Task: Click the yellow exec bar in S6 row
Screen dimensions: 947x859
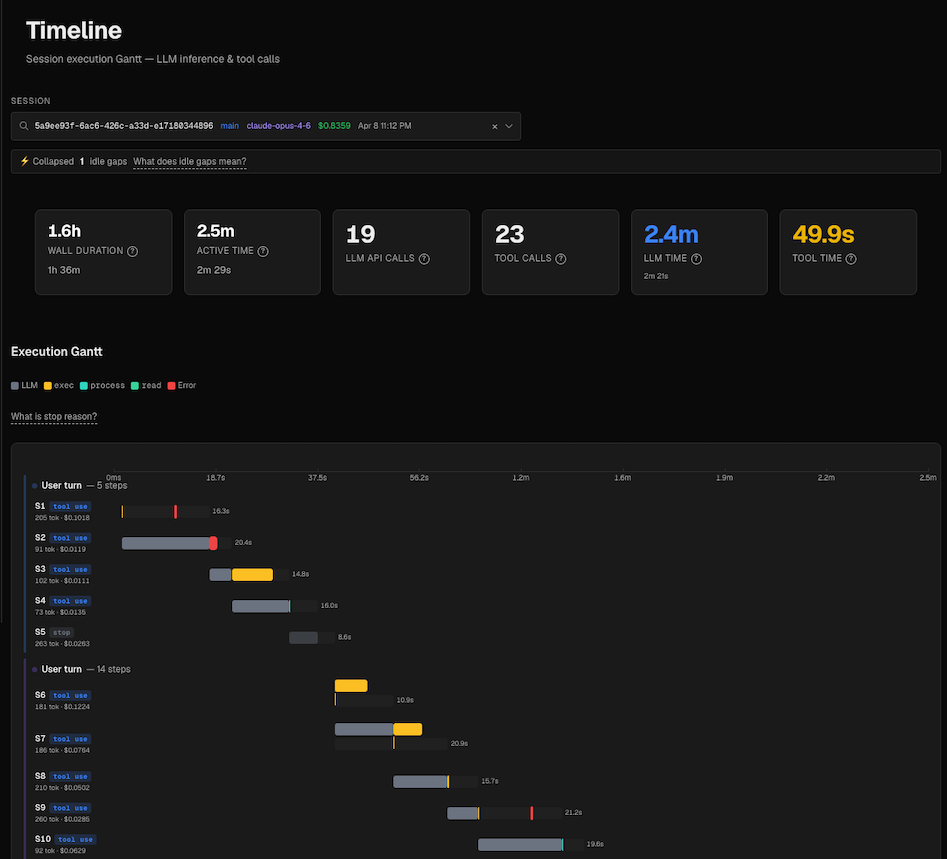Action: click(351, 686)
